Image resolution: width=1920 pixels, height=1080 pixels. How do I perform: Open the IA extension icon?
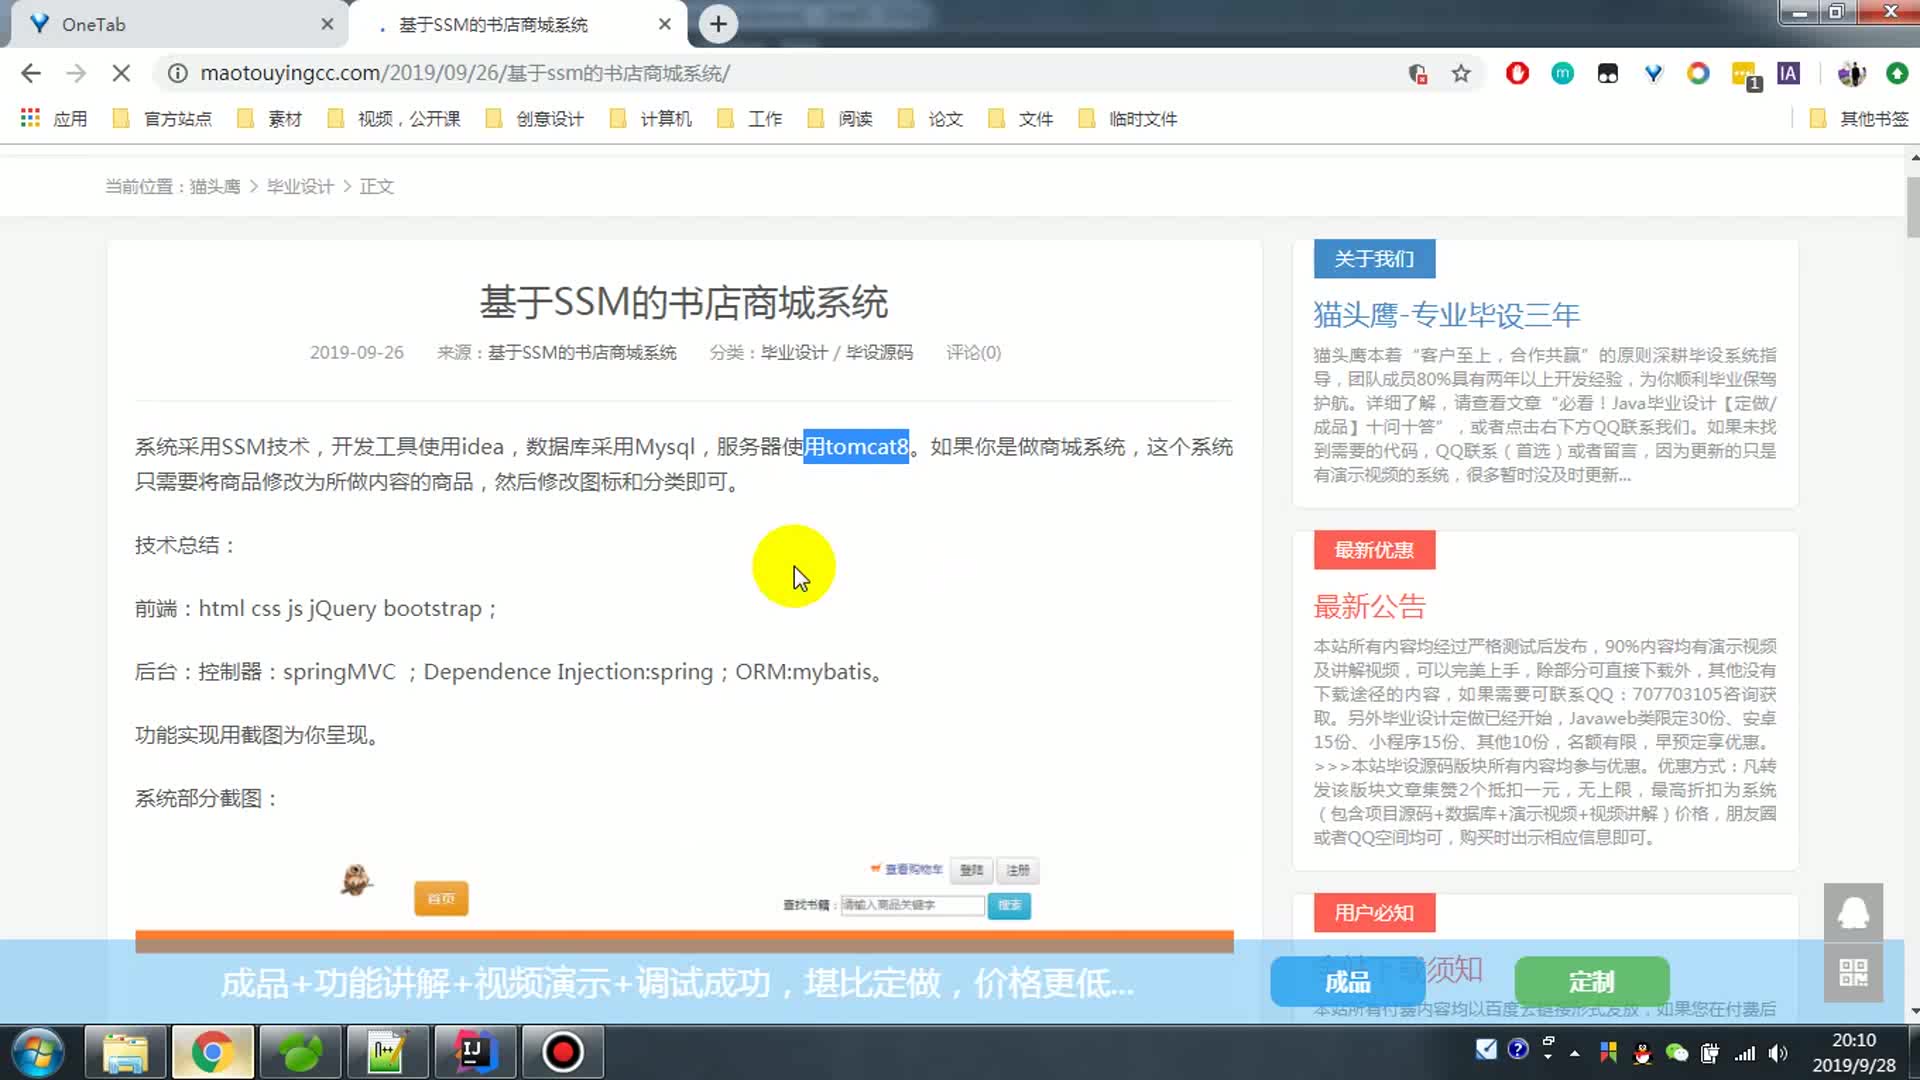(x=1788, y=73)
